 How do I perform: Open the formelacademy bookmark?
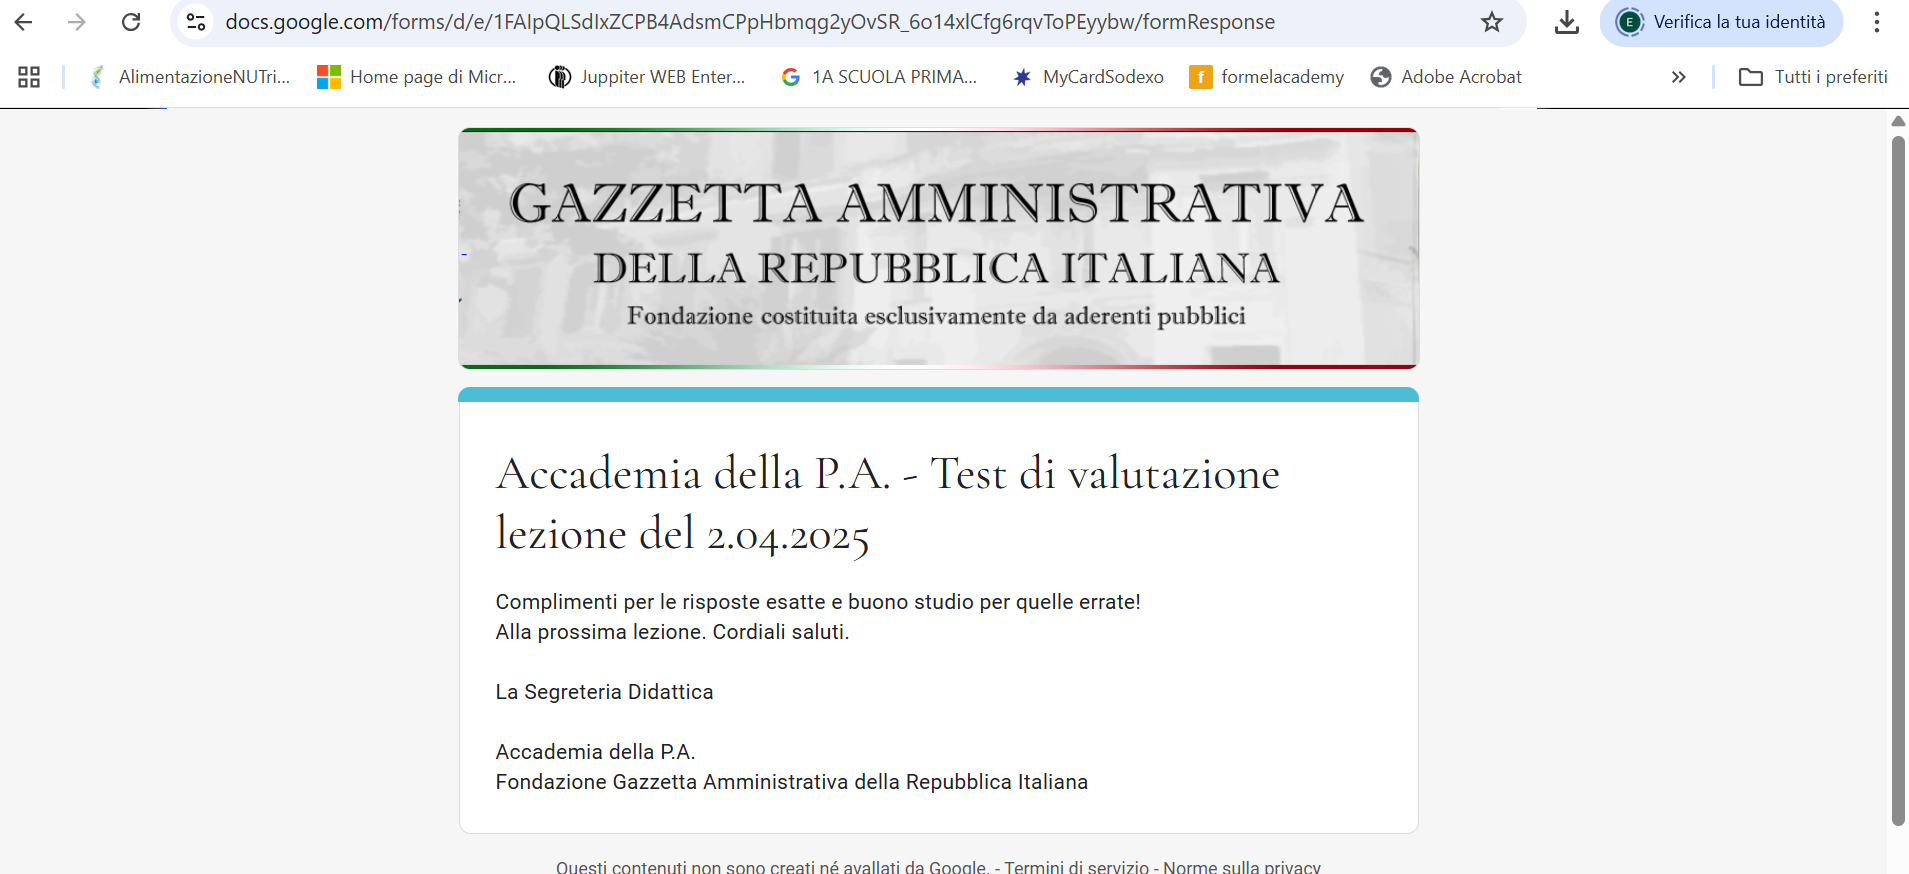pyautogui.click(x=1266, y=77)
